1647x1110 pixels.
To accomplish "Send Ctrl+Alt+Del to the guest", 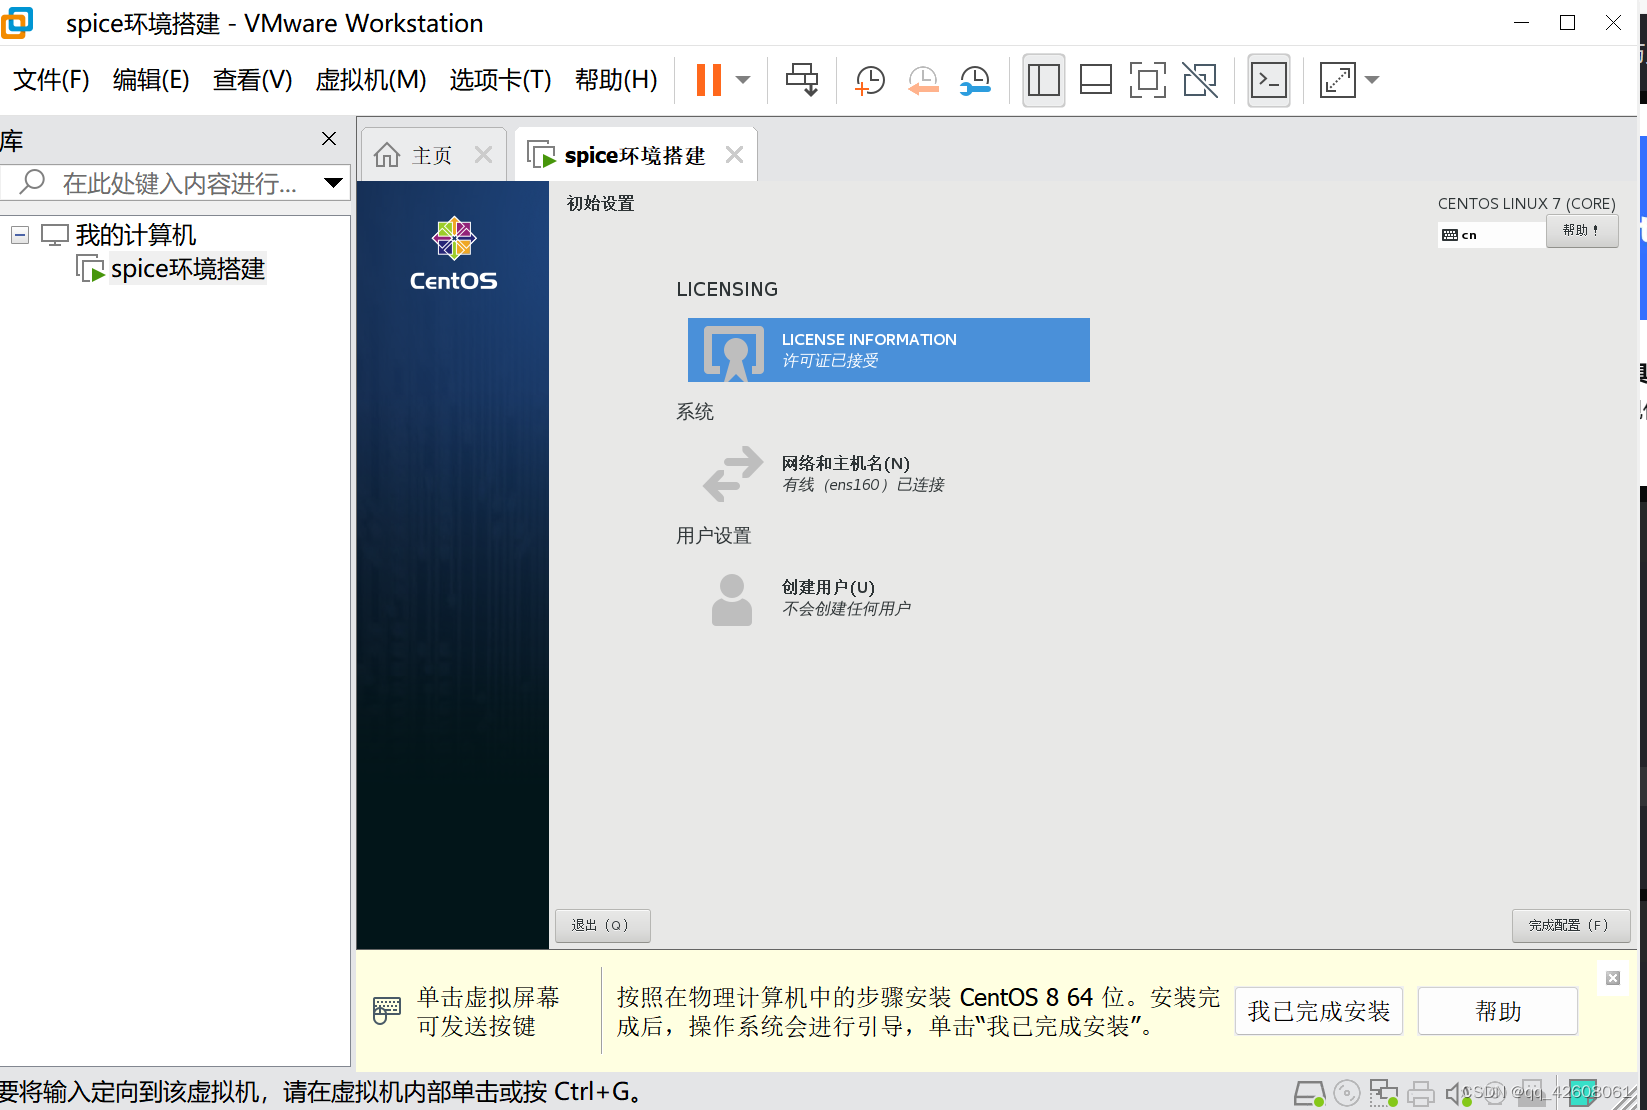I will 801,79.
